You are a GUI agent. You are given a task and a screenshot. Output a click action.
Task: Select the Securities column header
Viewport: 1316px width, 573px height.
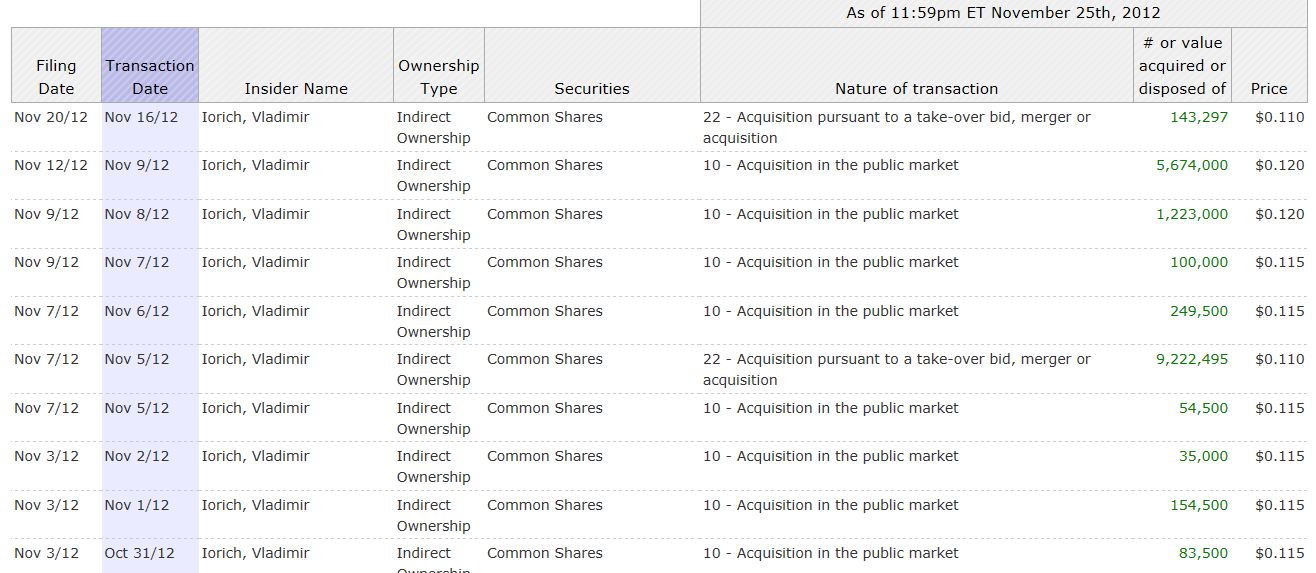point(592,88)
